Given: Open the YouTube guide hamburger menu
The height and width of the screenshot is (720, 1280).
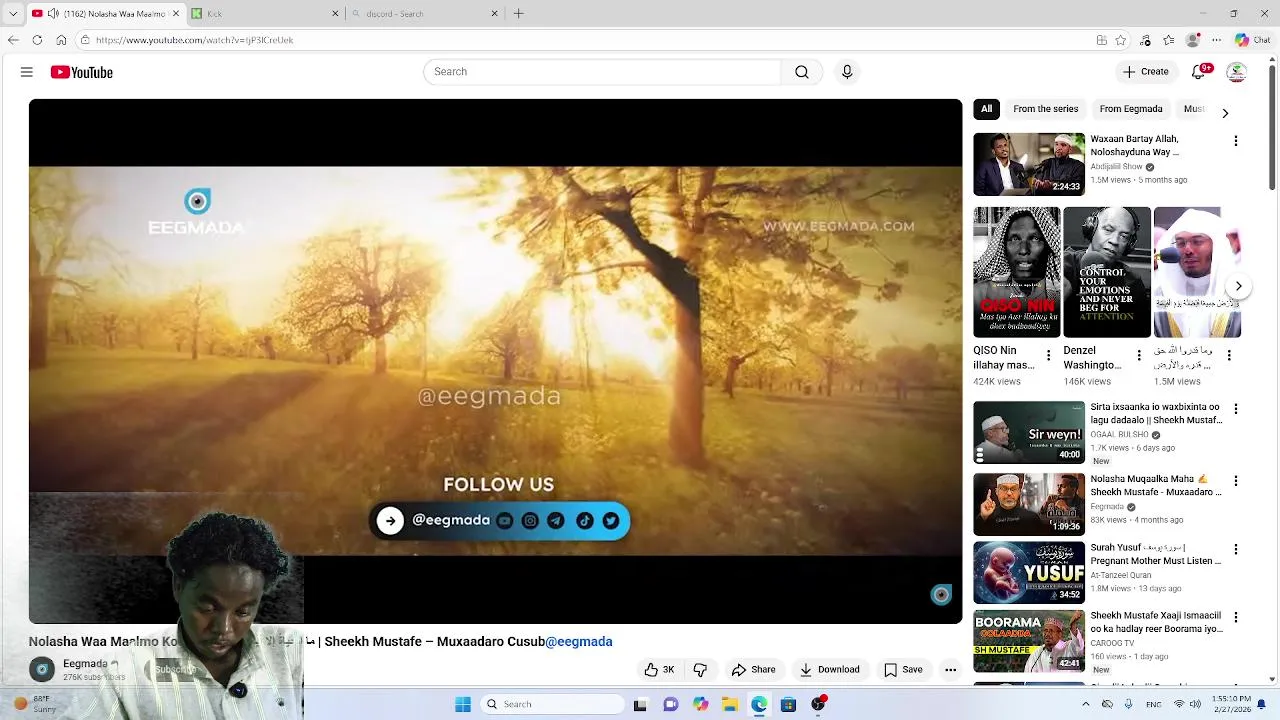Looking at the screenshot, I should click(x=27, y=72).
